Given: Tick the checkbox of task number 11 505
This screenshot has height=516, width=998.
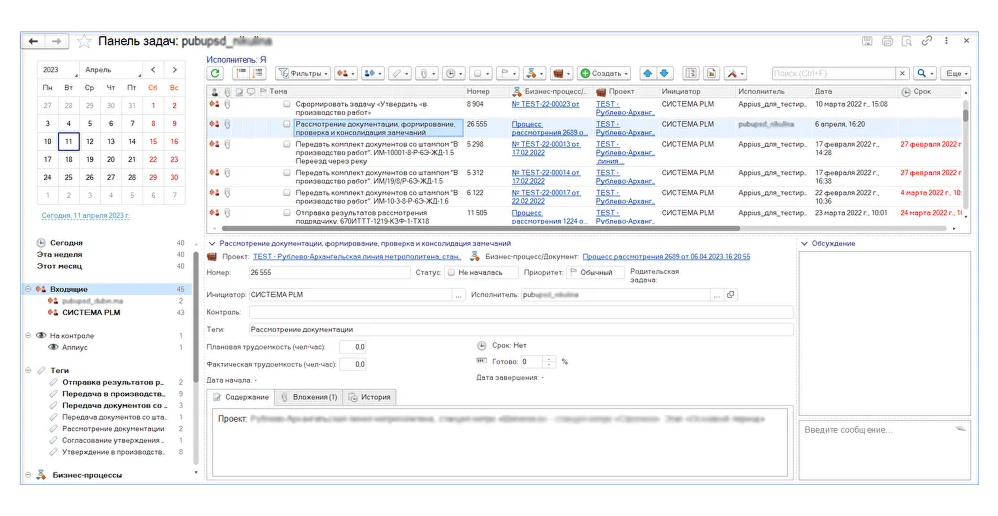Looking at the screenshot, I should pos(287,213).
